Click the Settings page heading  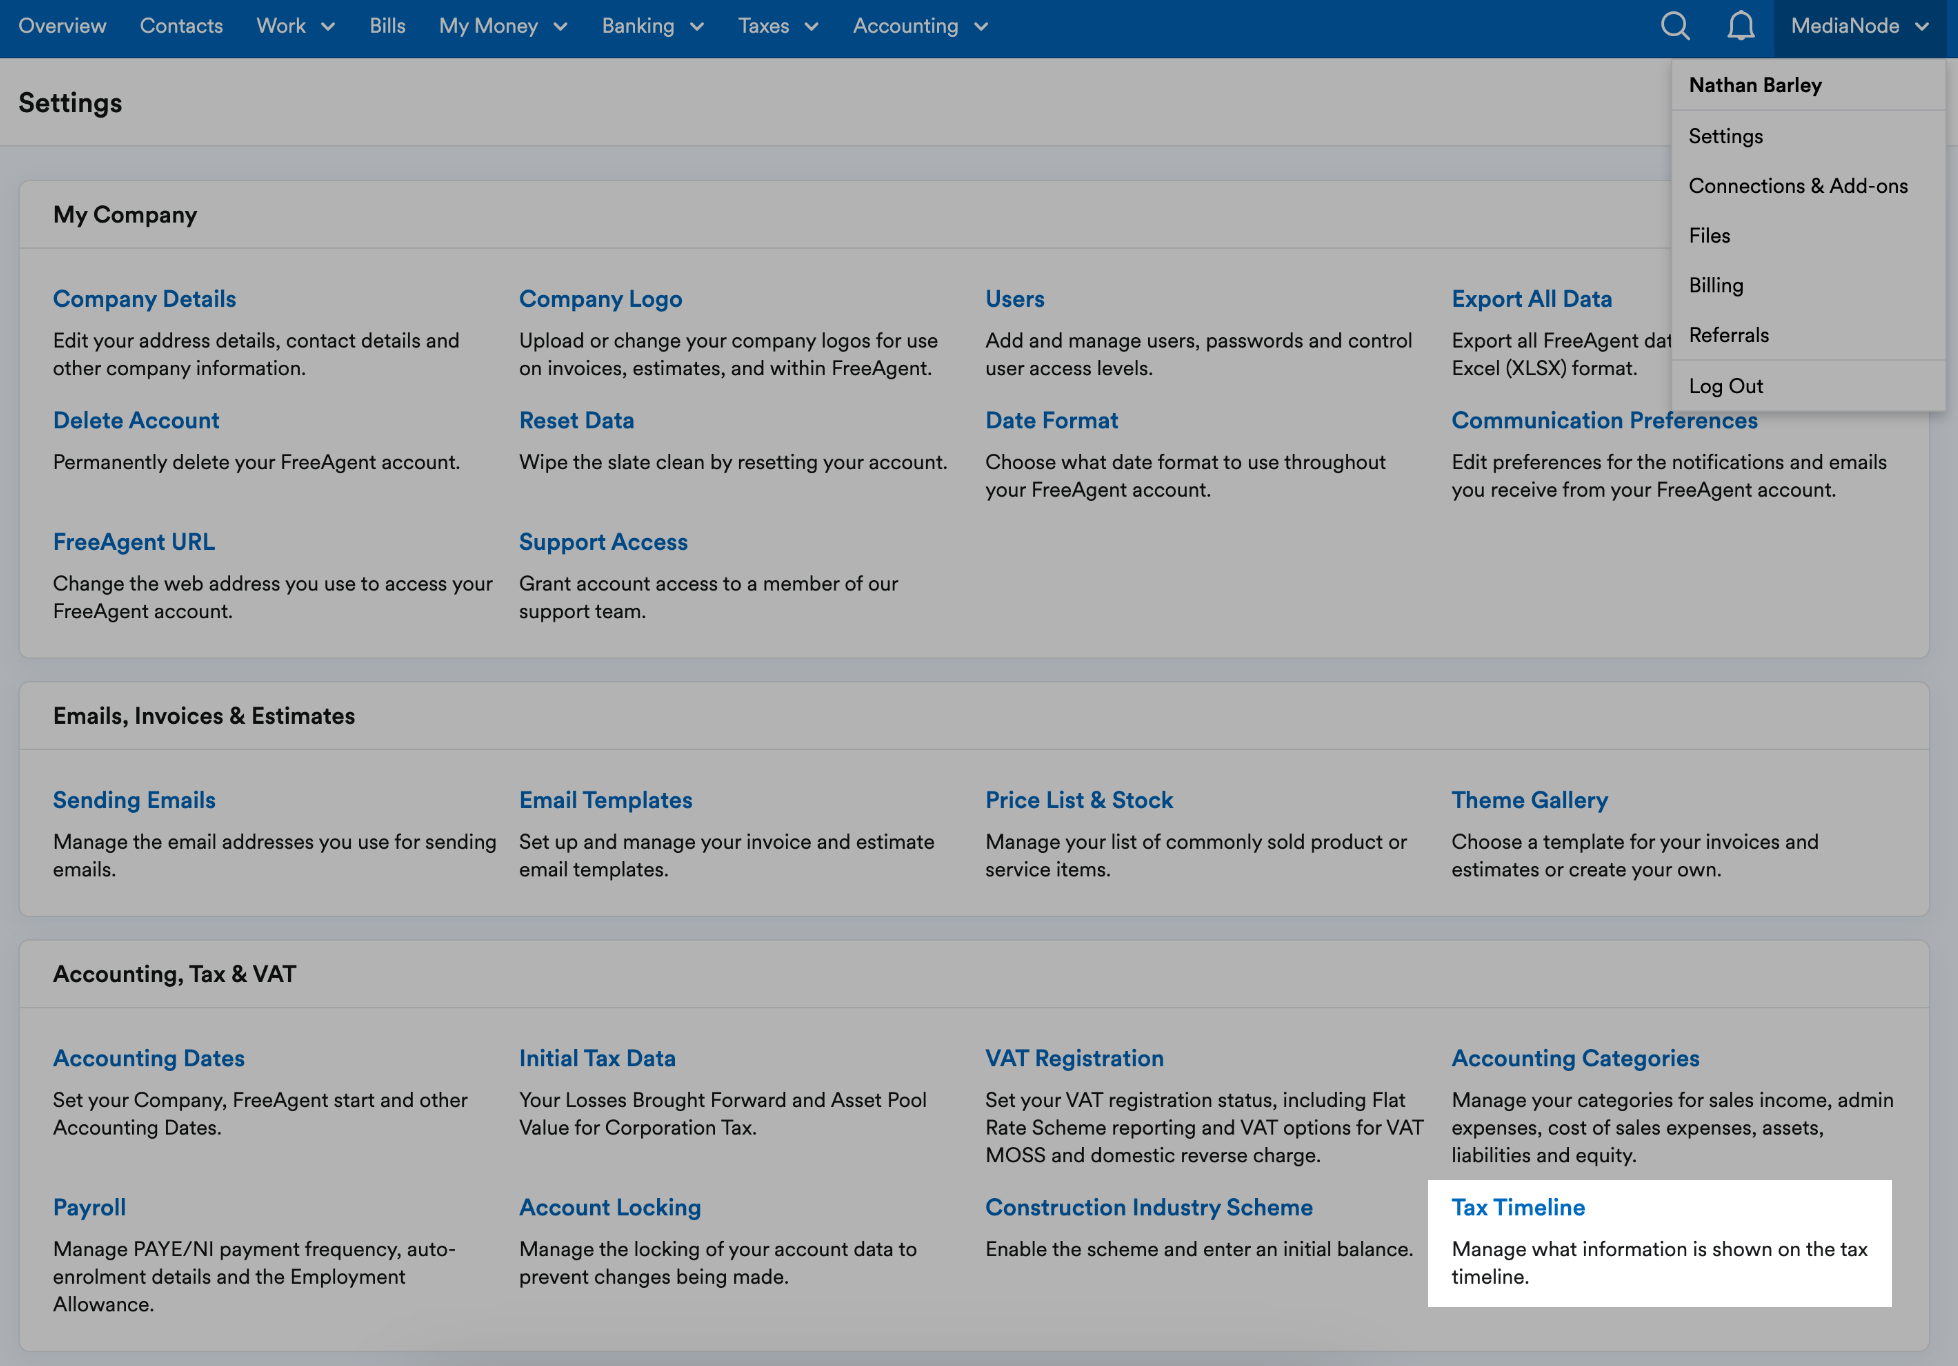[70, 103]
